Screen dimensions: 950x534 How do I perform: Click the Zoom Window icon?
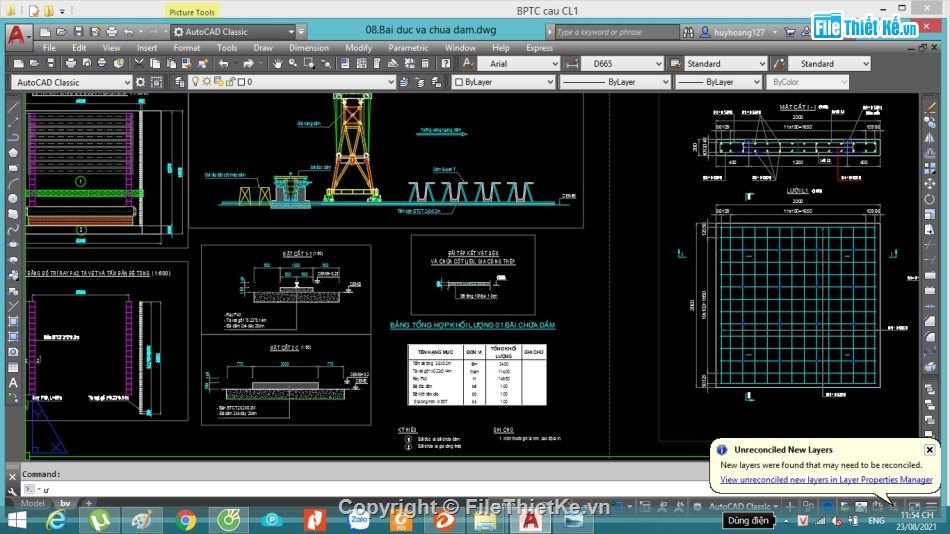click(x=309, y=63)
